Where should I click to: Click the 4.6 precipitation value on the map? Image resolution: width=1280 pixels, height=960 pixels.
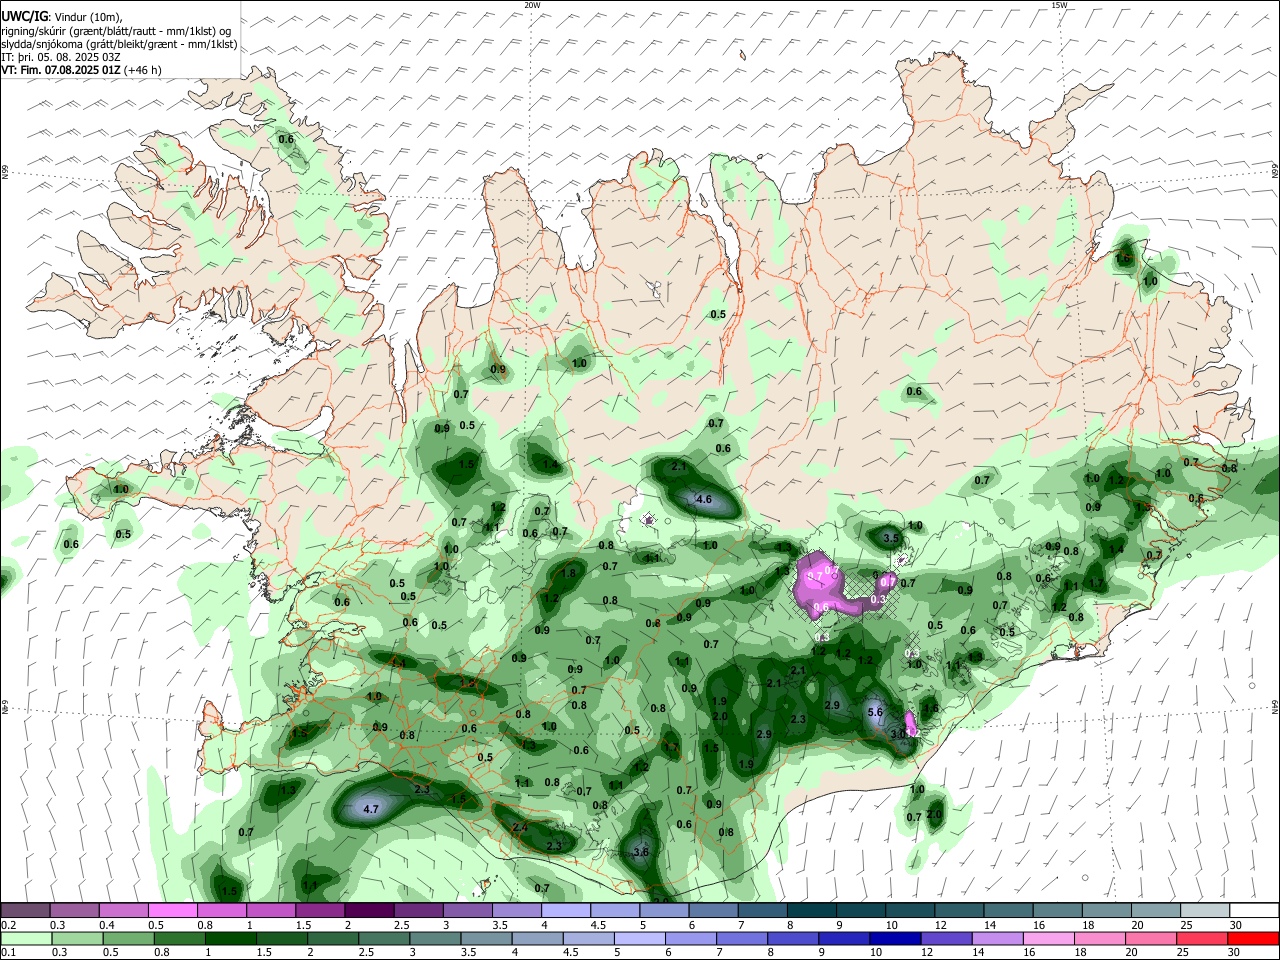703,499
